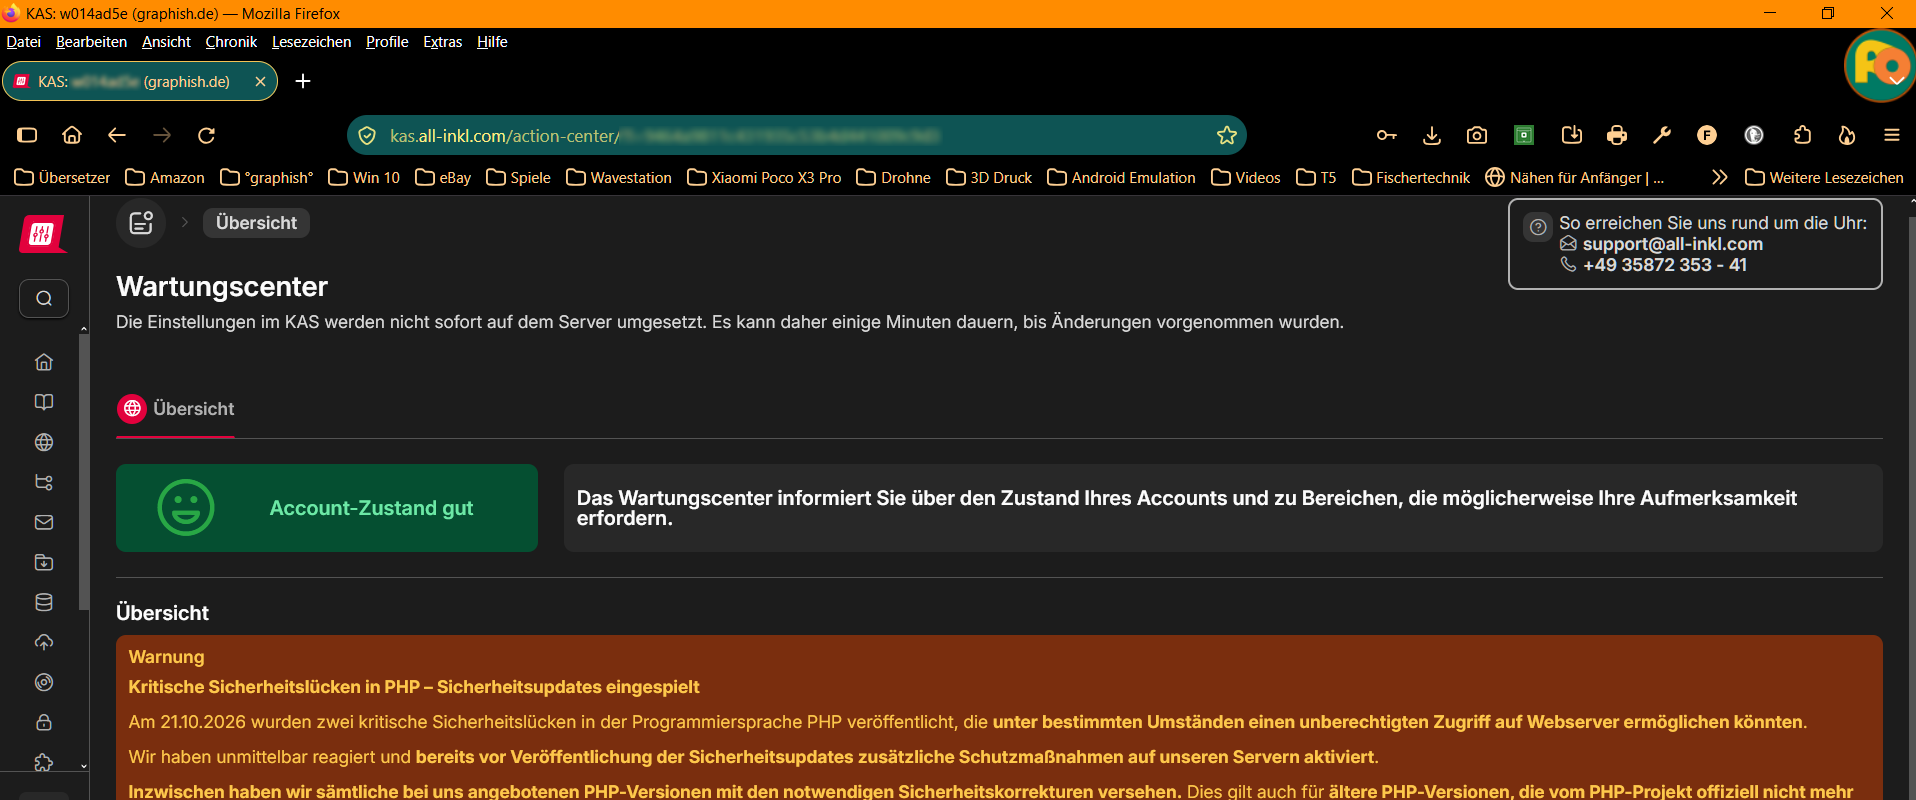
Task: Open the Profile menu
Action: [x=387, y=42]
